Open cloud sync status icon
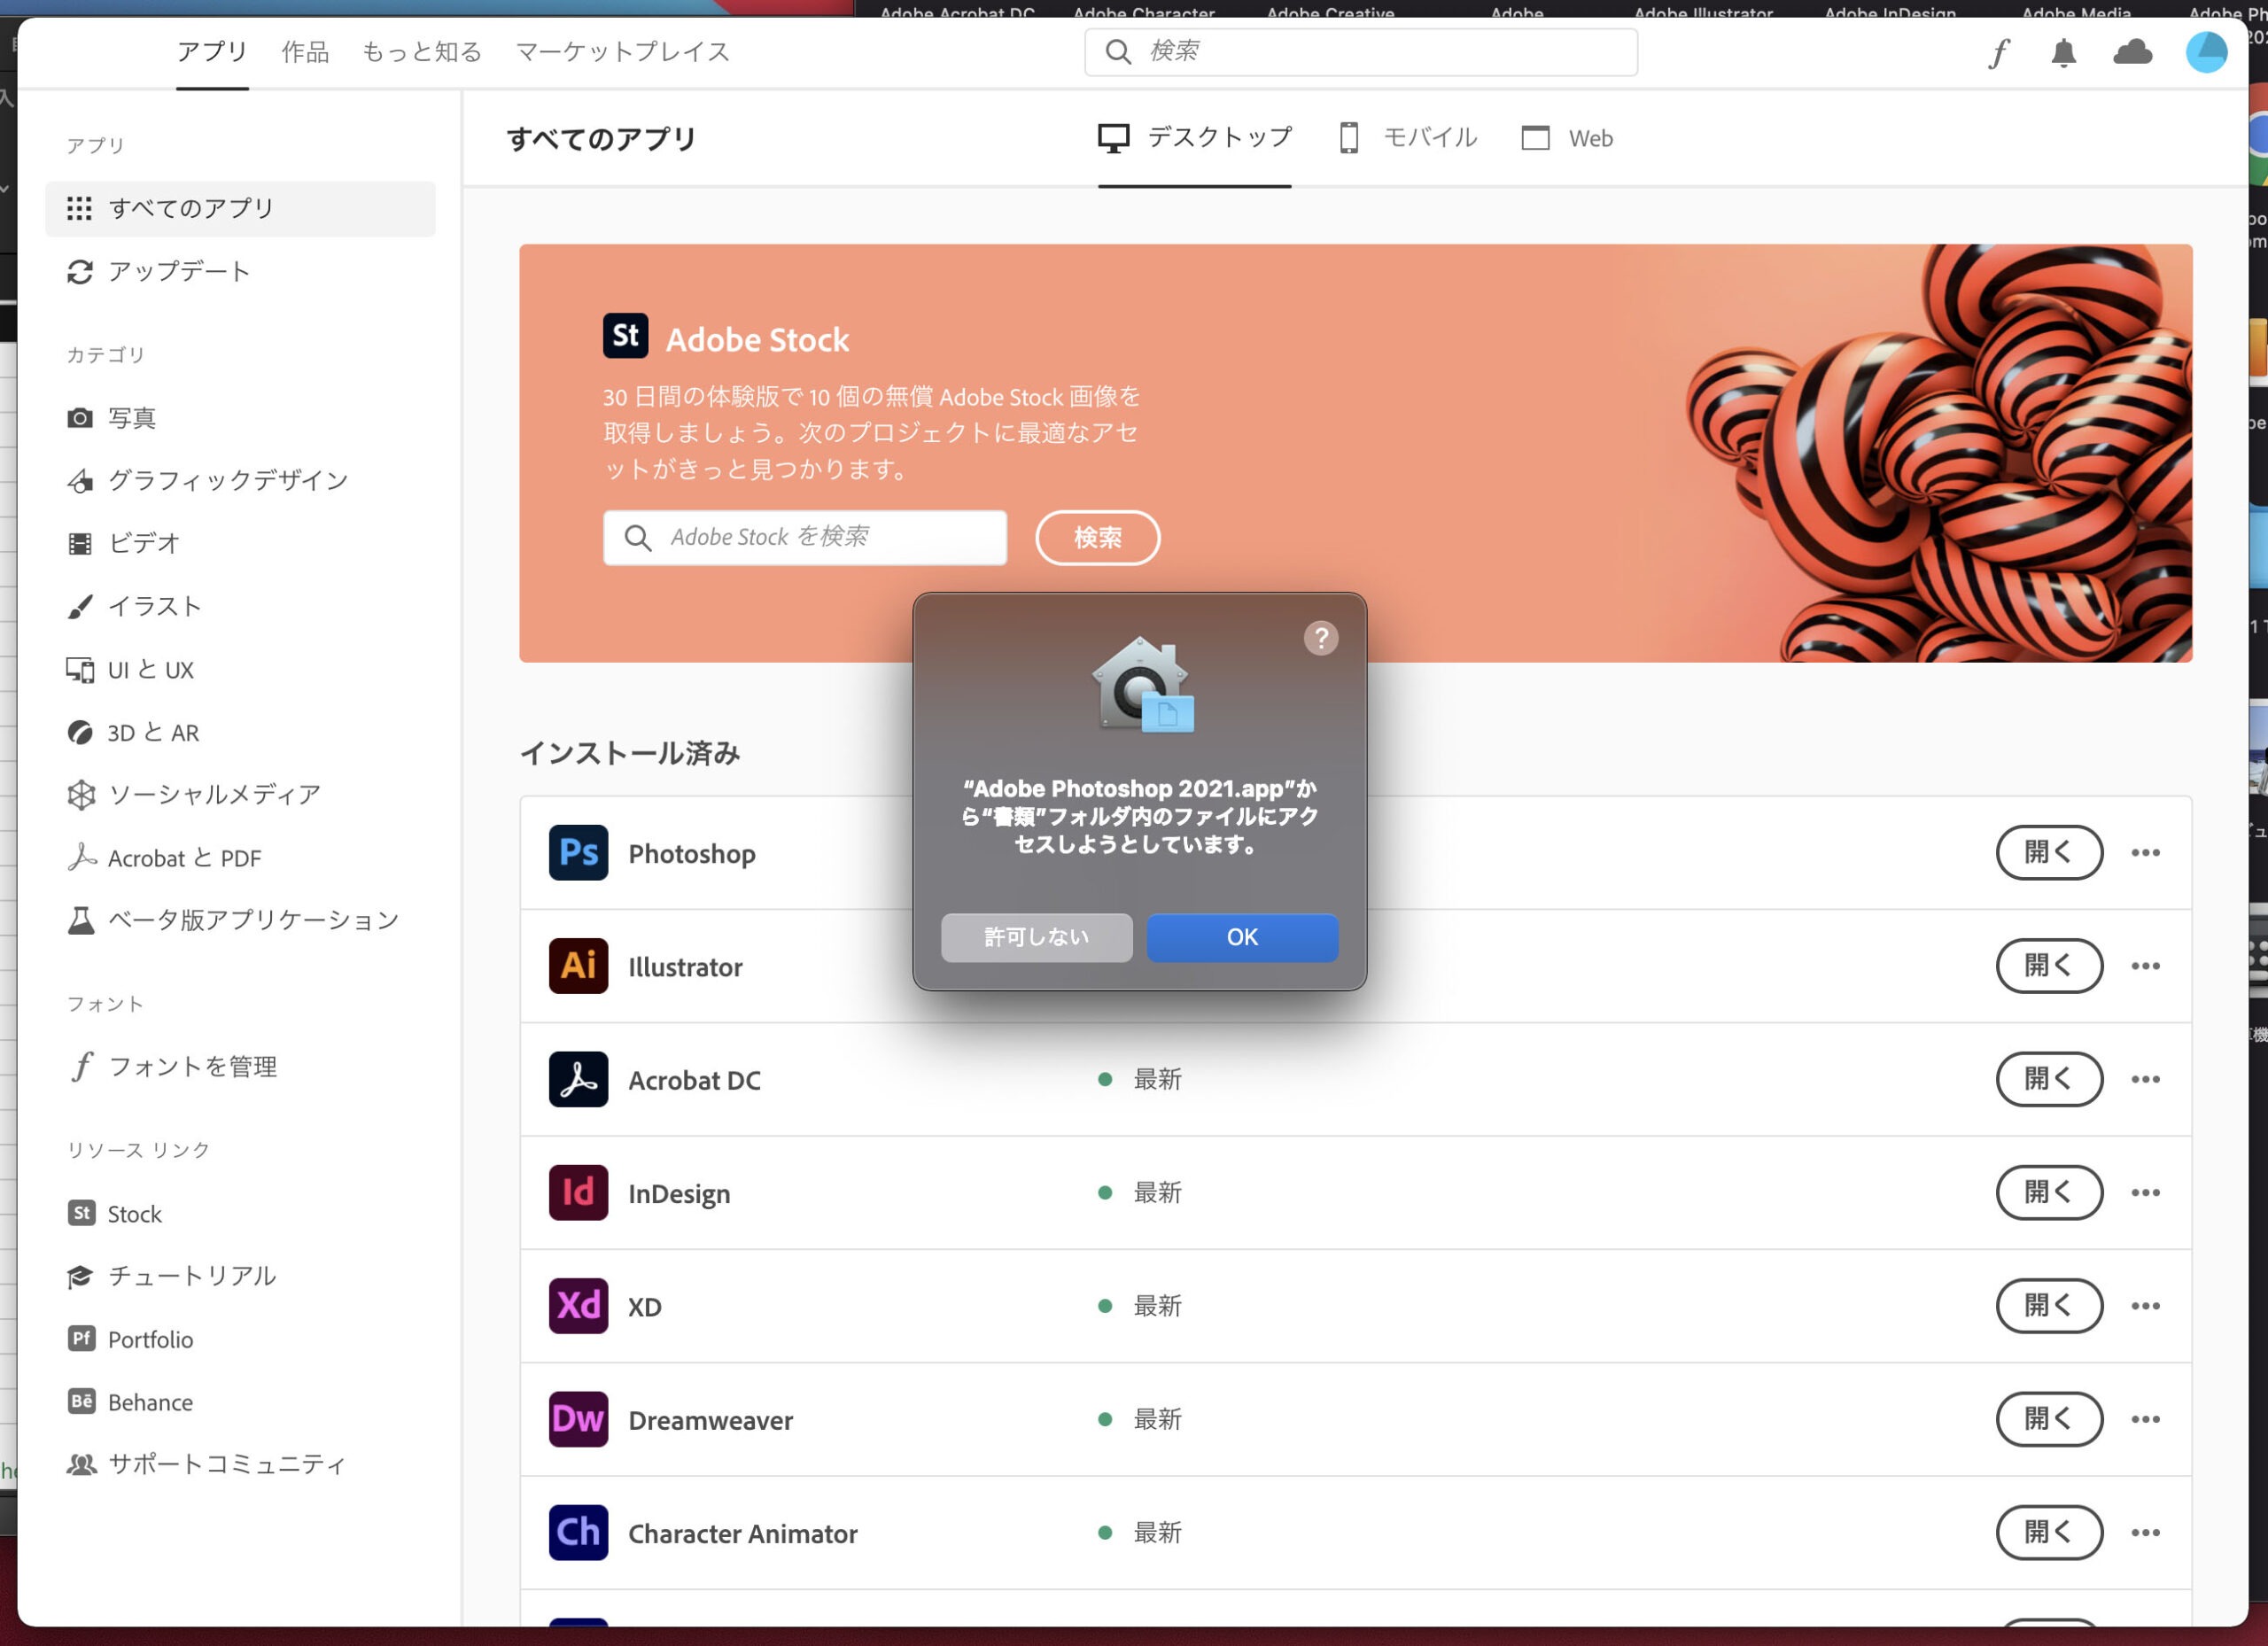The height and width of the screenshot is (1646, 2268). point(2132,52)
